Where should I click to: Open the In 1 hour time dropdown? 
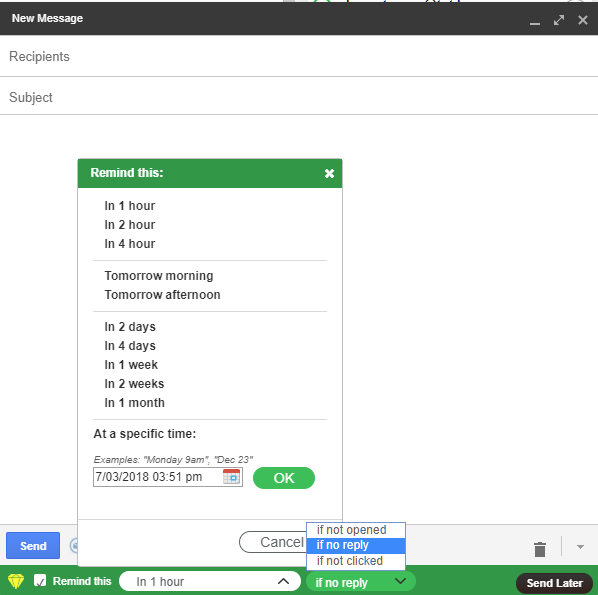pyautogui.click(x=210, y=581)
